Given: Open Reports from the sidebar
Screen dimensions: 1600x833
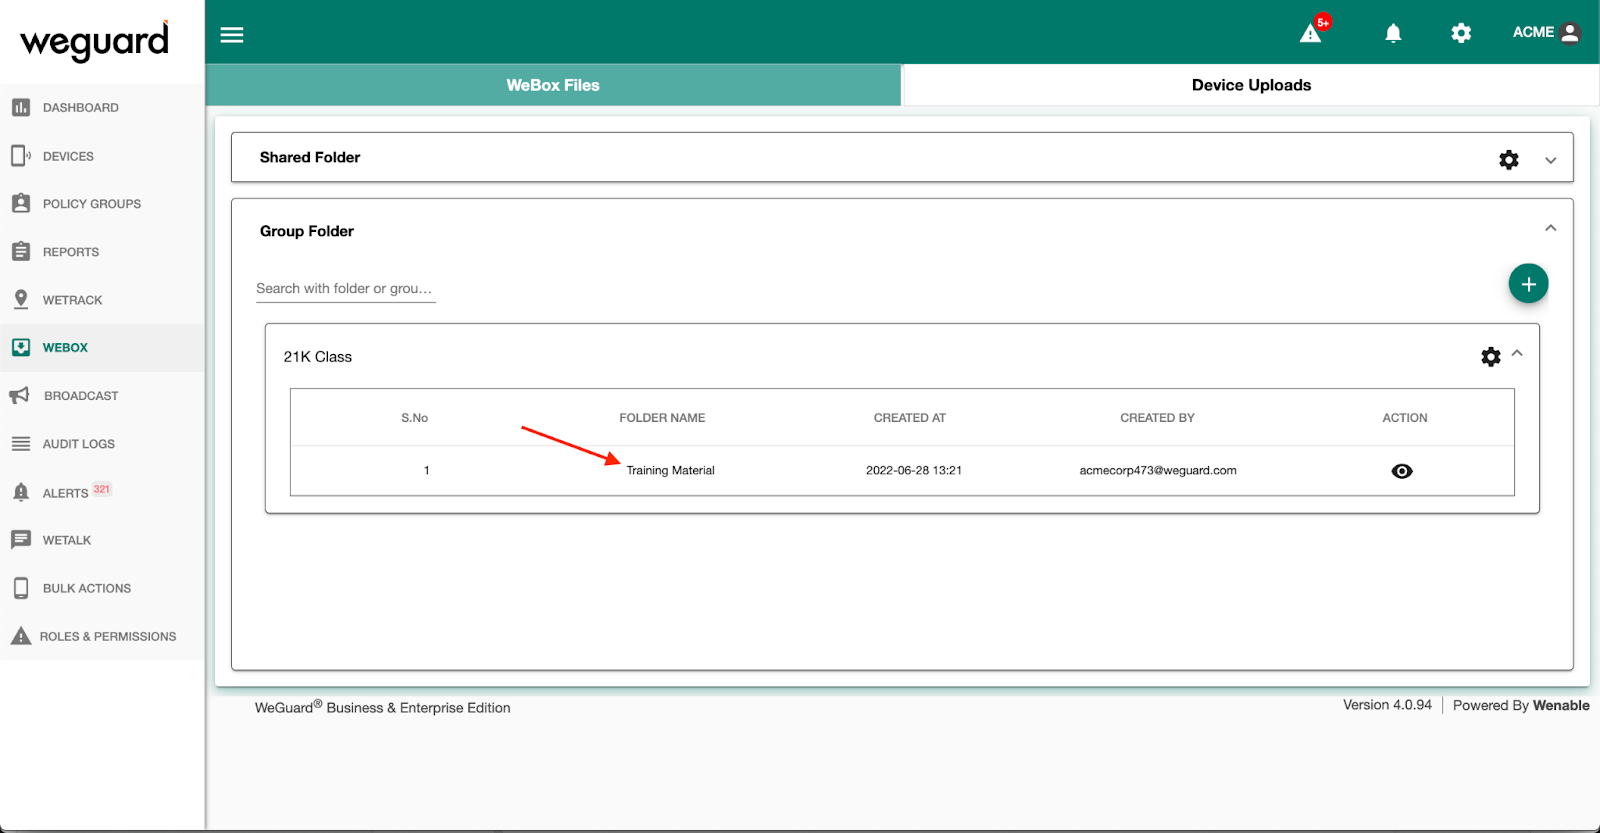Looking at the screenshot, I should click(x=71, y=252).
